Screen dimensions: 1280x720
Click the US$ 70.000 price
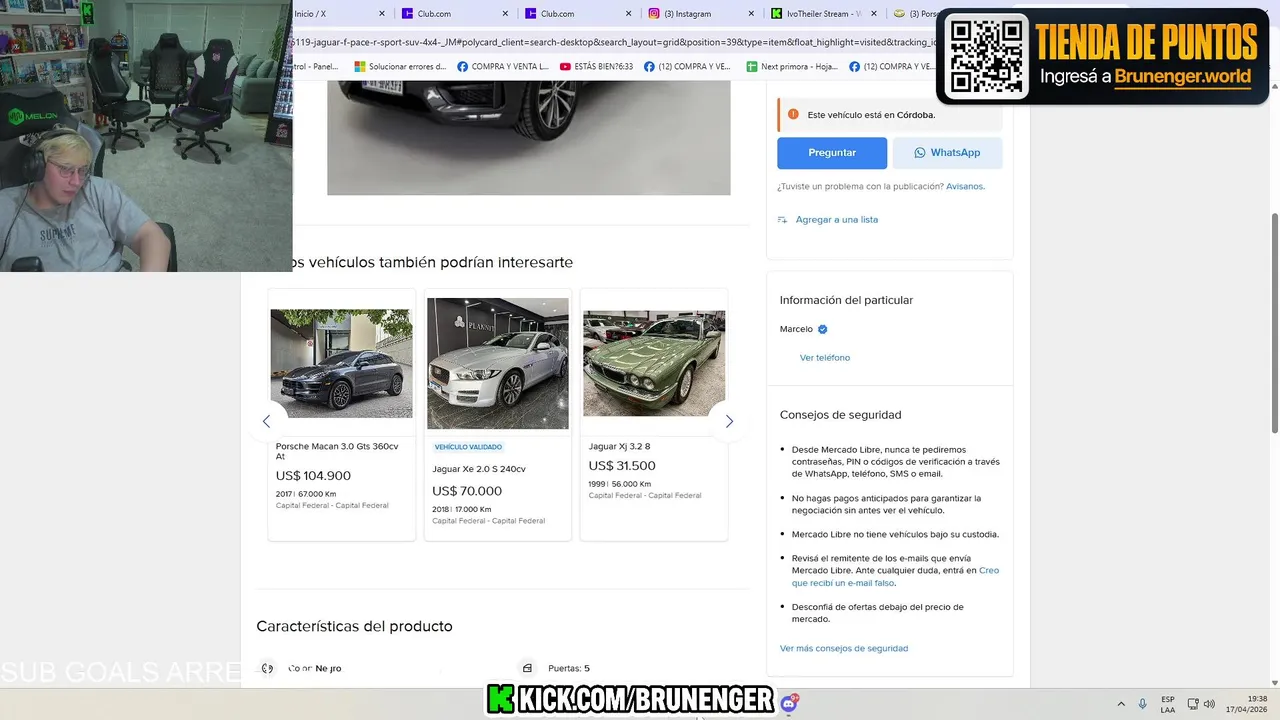pyautogui.click(x=467, y=491)
